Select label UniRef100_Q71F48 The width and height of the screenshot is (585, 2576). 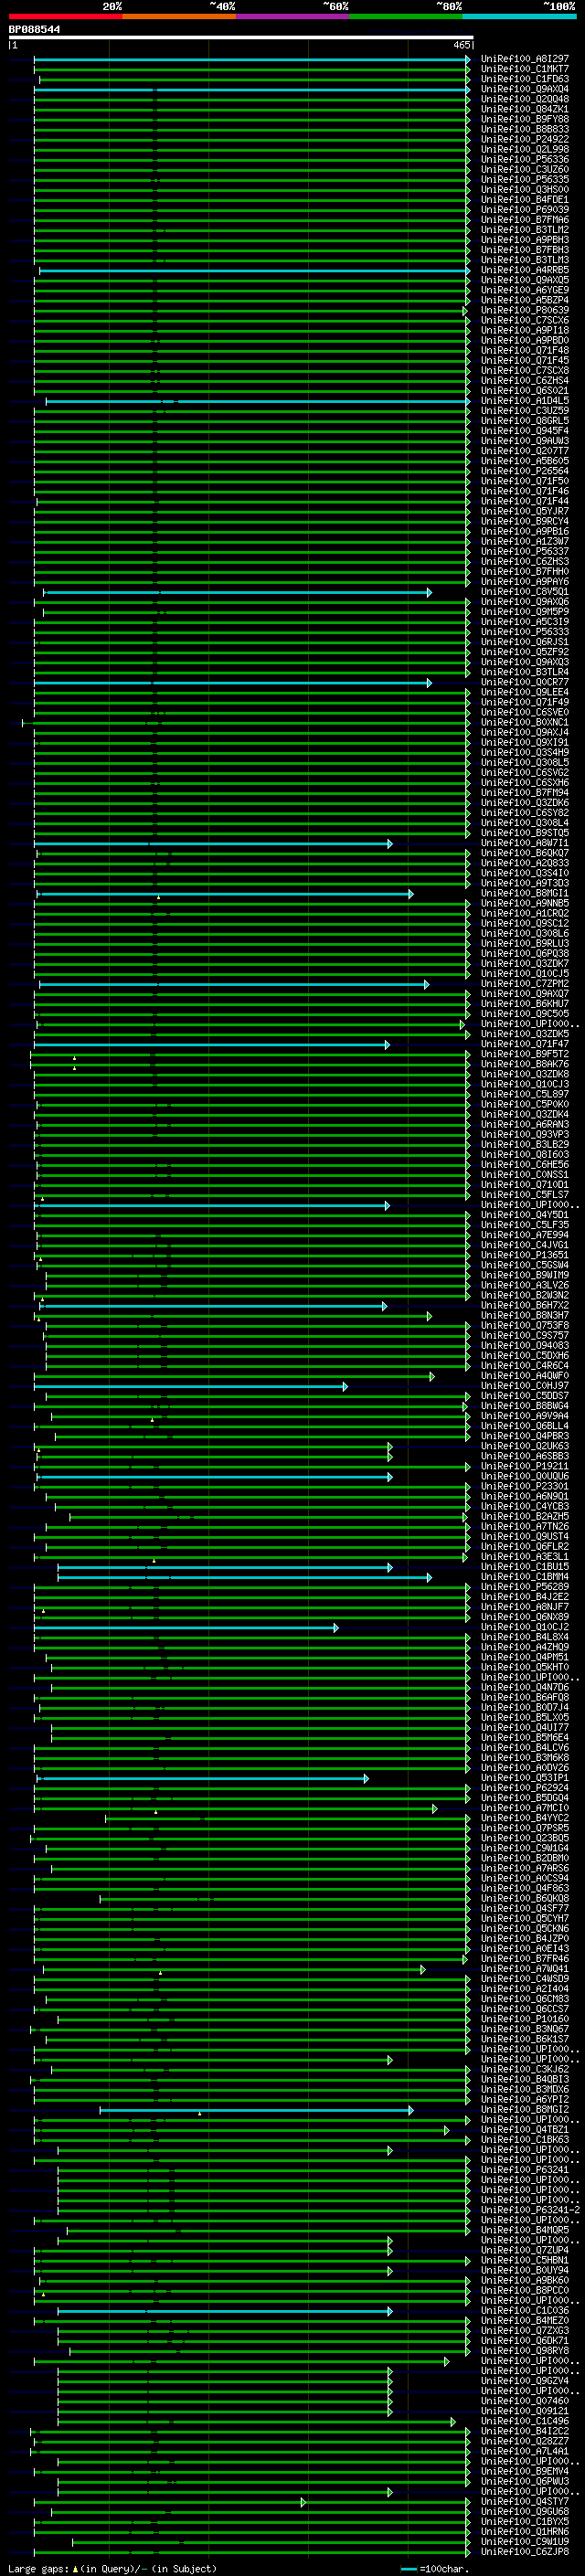tap(524, 351)
